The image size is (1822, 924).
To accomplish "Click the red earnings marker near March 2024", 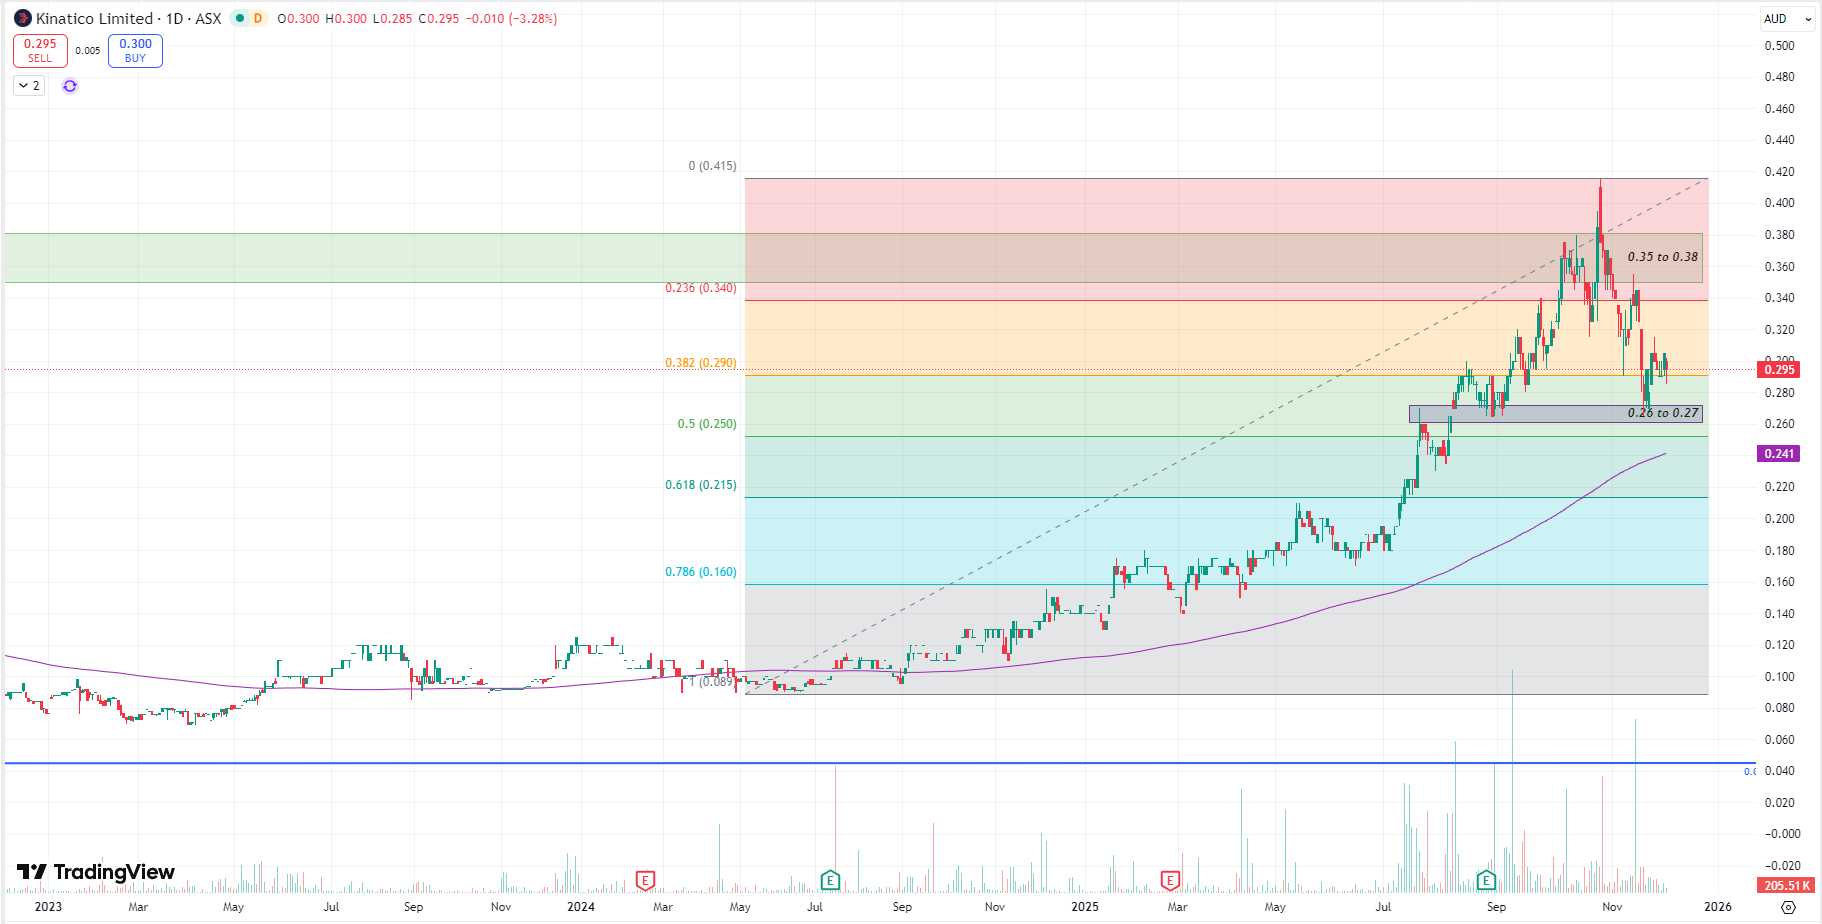I will click(x=646, y=881).
